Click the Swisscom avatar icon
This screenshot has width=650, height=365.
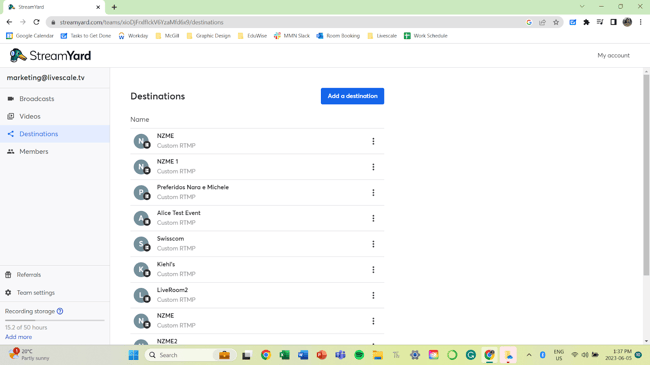[x=141, y=244]
